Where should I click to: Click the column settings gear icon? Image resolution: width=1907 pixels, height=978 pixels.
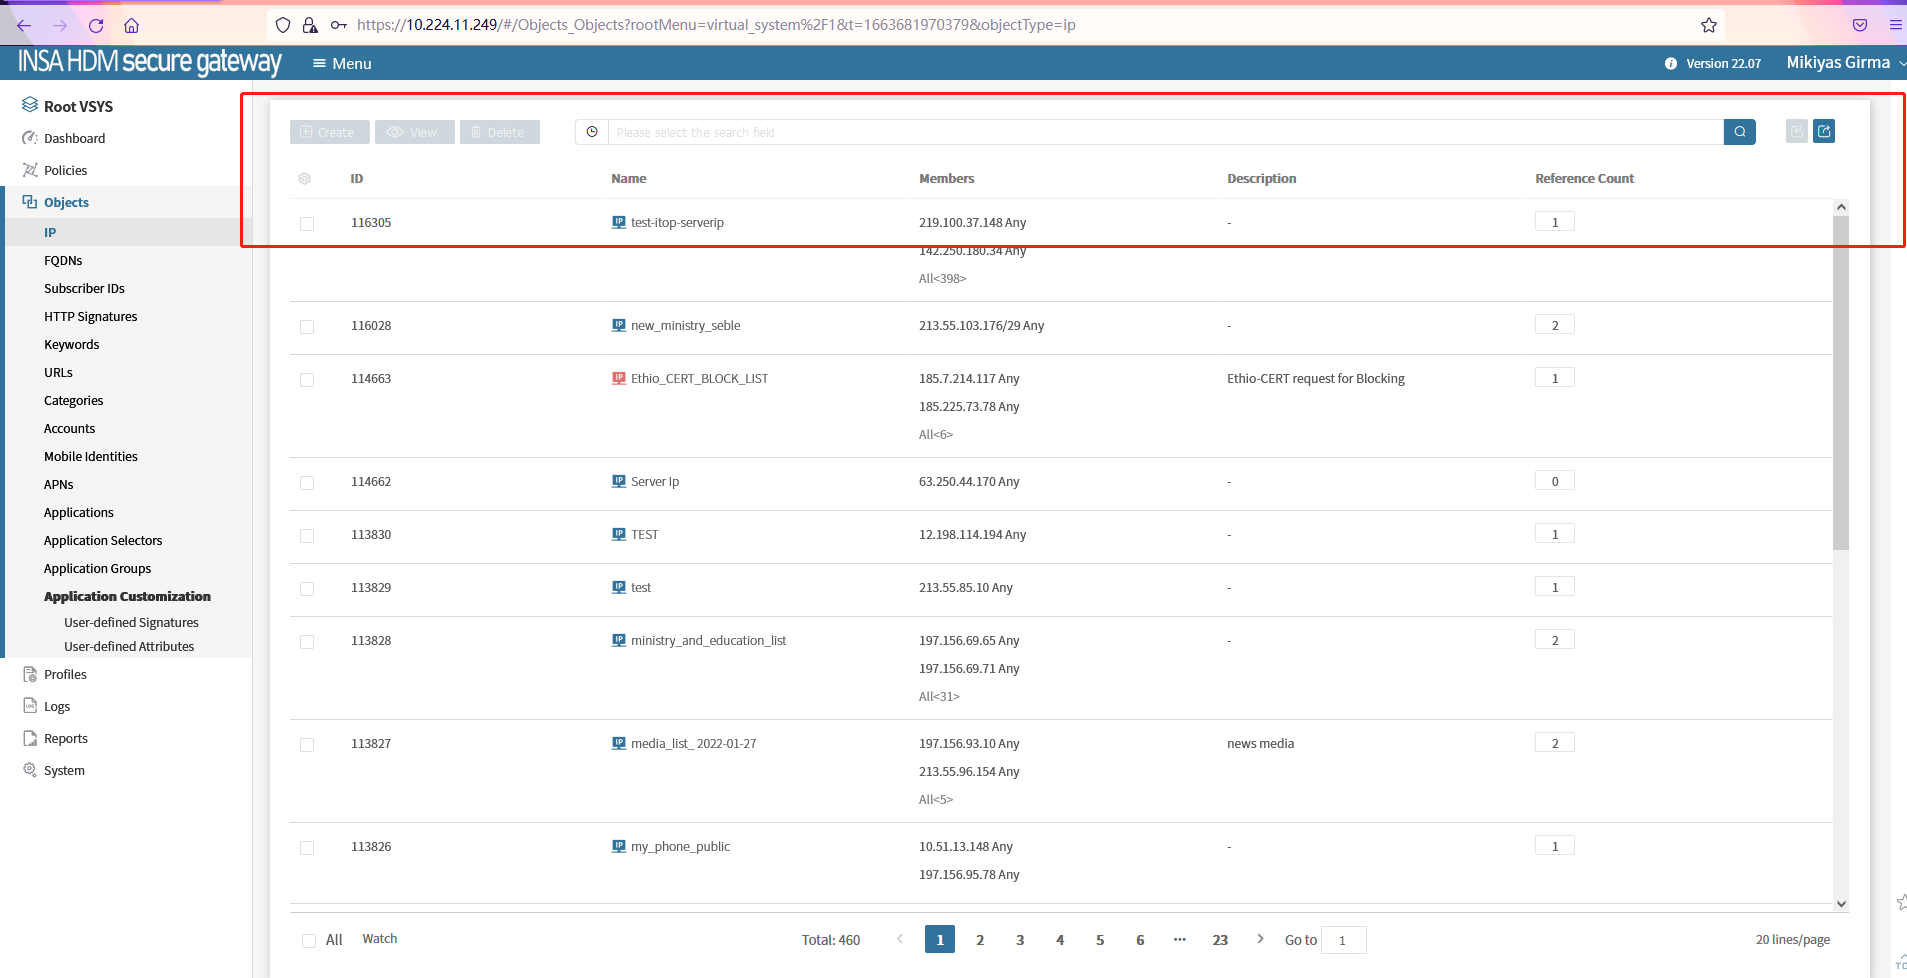tap(305, 179)
